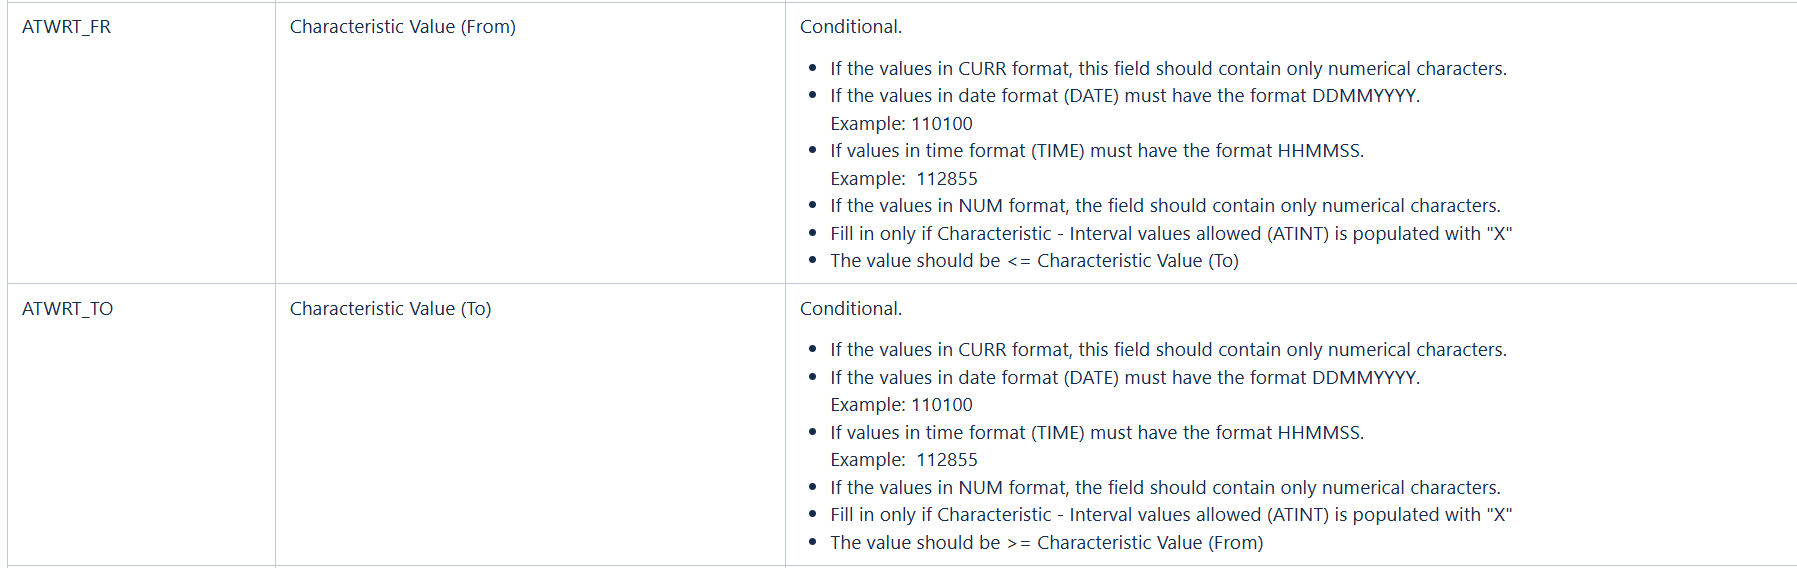Click "Example: 110100" in the ATWRT_FR row
The width and height of the screenshot is (1797, 568).
[901, 124]
